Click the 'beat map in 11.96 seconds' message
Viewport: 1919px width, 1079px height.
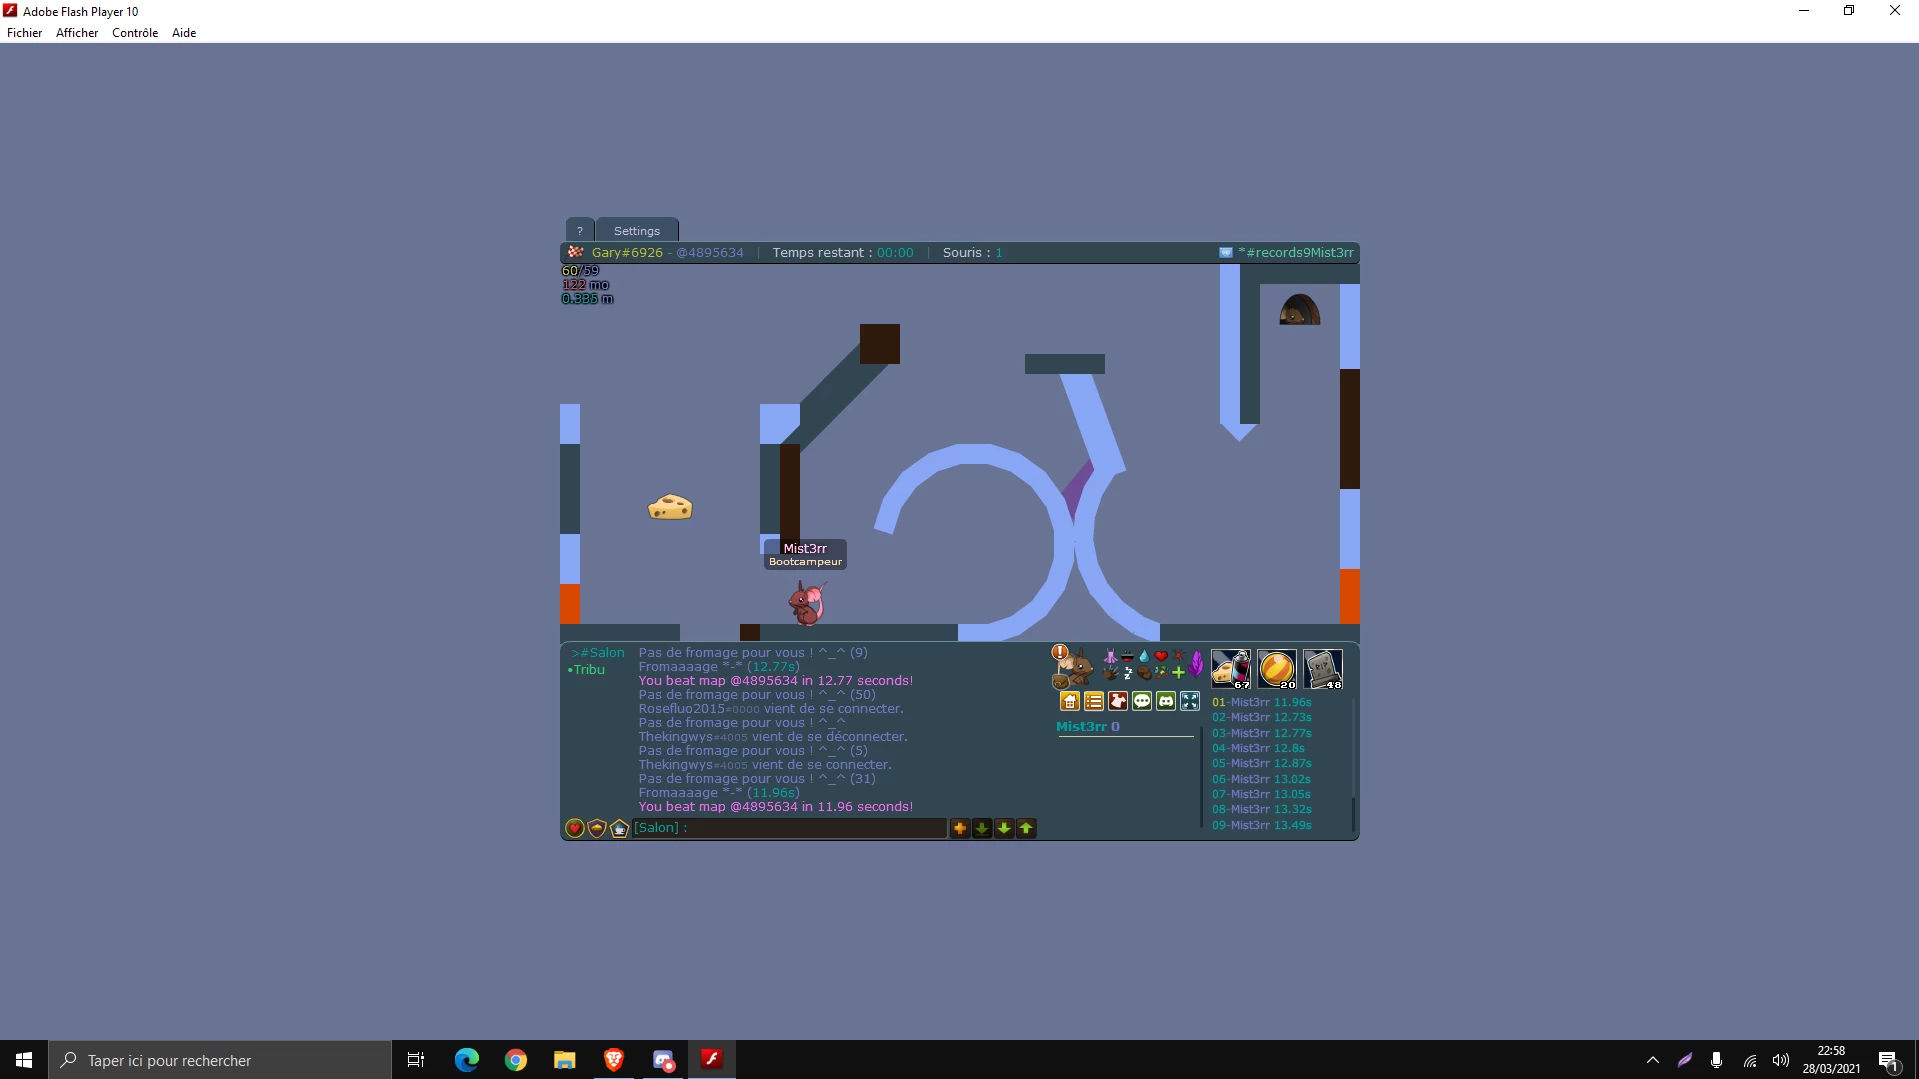(x=776, y=807)
